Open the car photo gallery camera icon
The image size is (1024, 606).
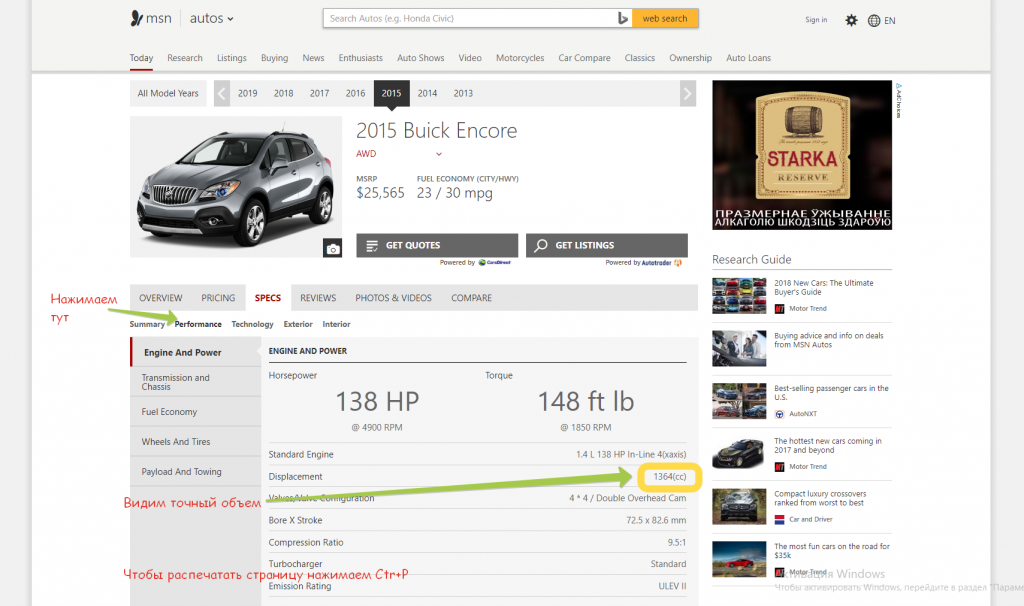coord(332,248)
